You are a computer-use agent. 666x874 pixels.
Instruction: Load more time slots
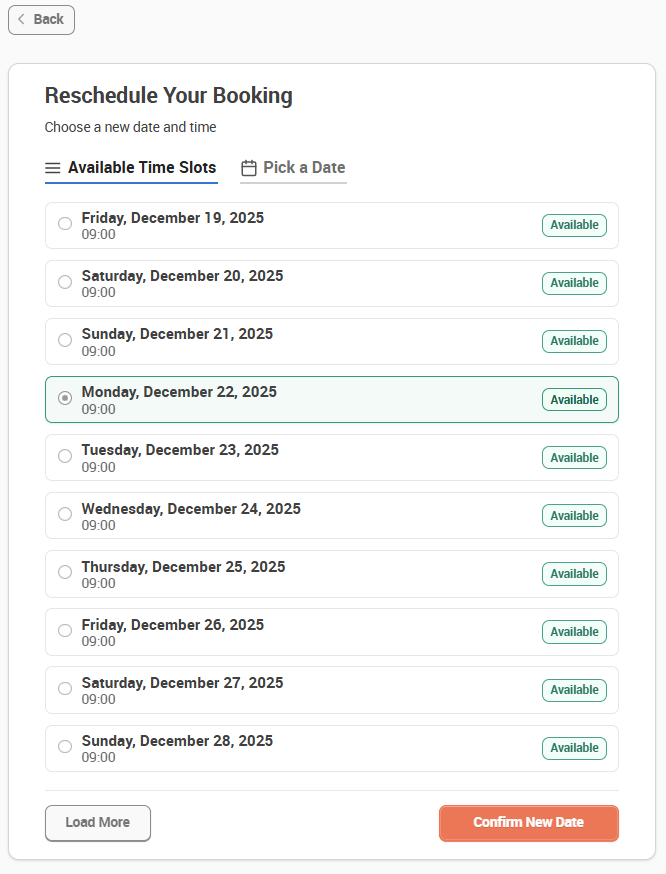[x=98, y=823]
